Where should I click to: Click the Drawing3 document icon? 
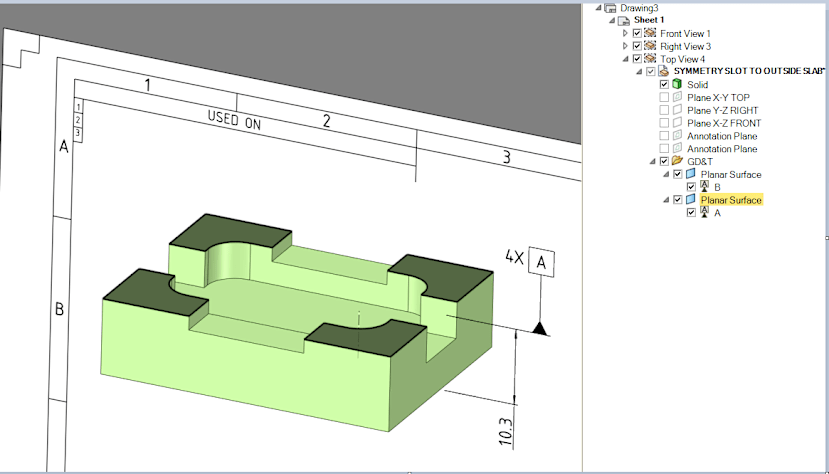(611, 8)
